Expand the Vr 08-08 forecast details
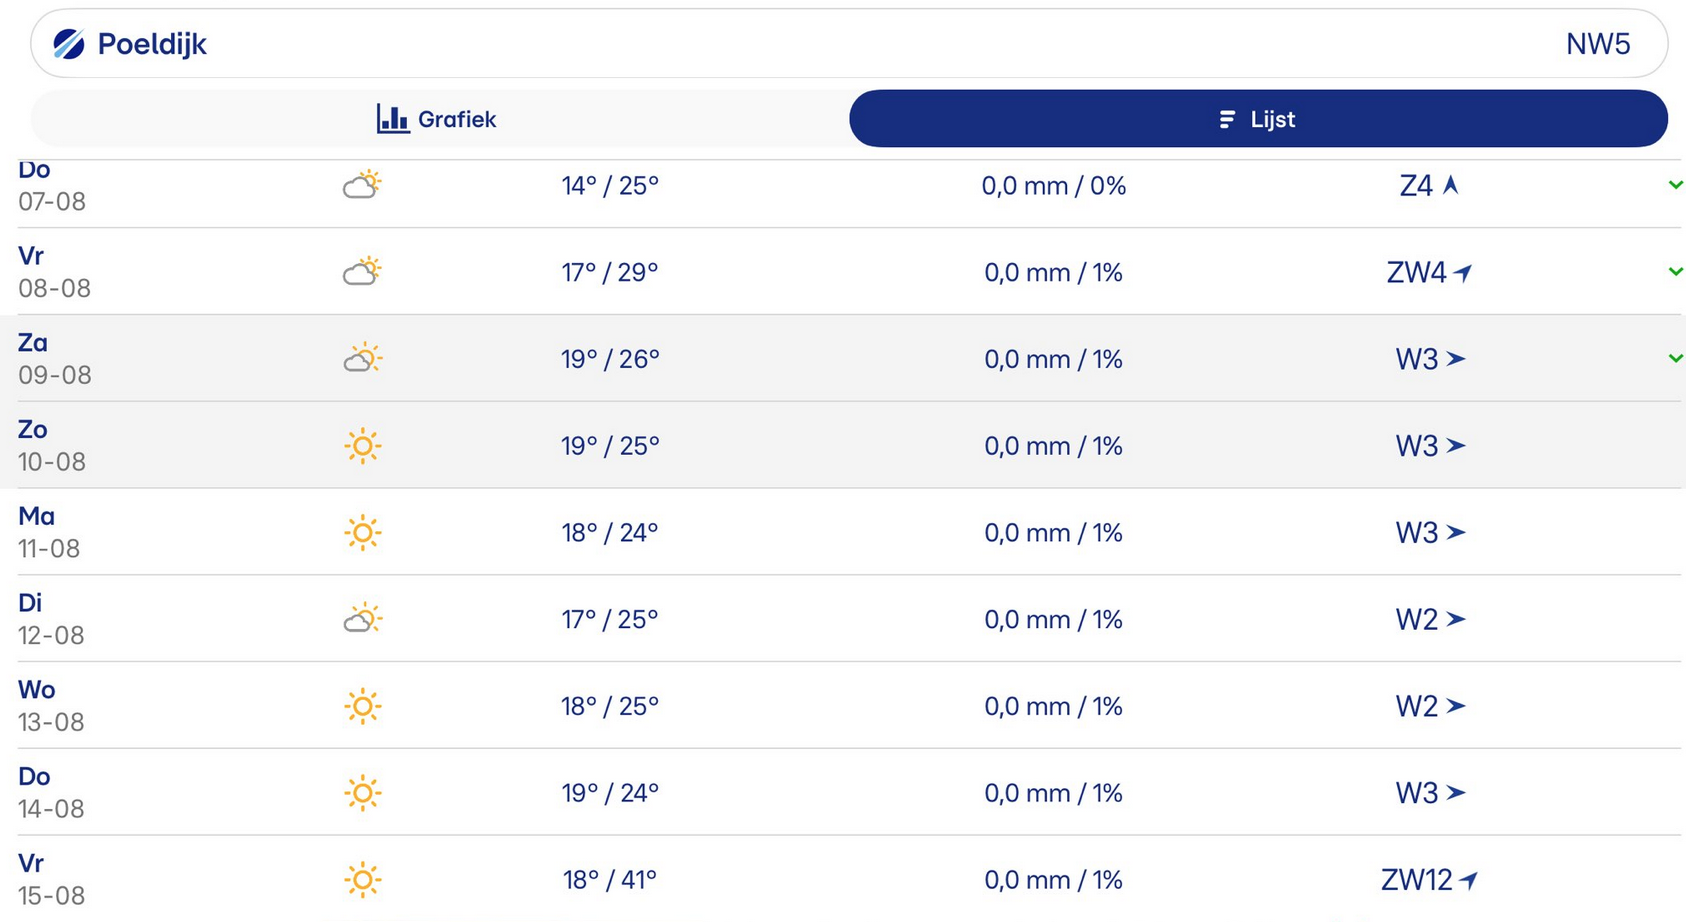 pyautogui.click(x=1675, y=272)
